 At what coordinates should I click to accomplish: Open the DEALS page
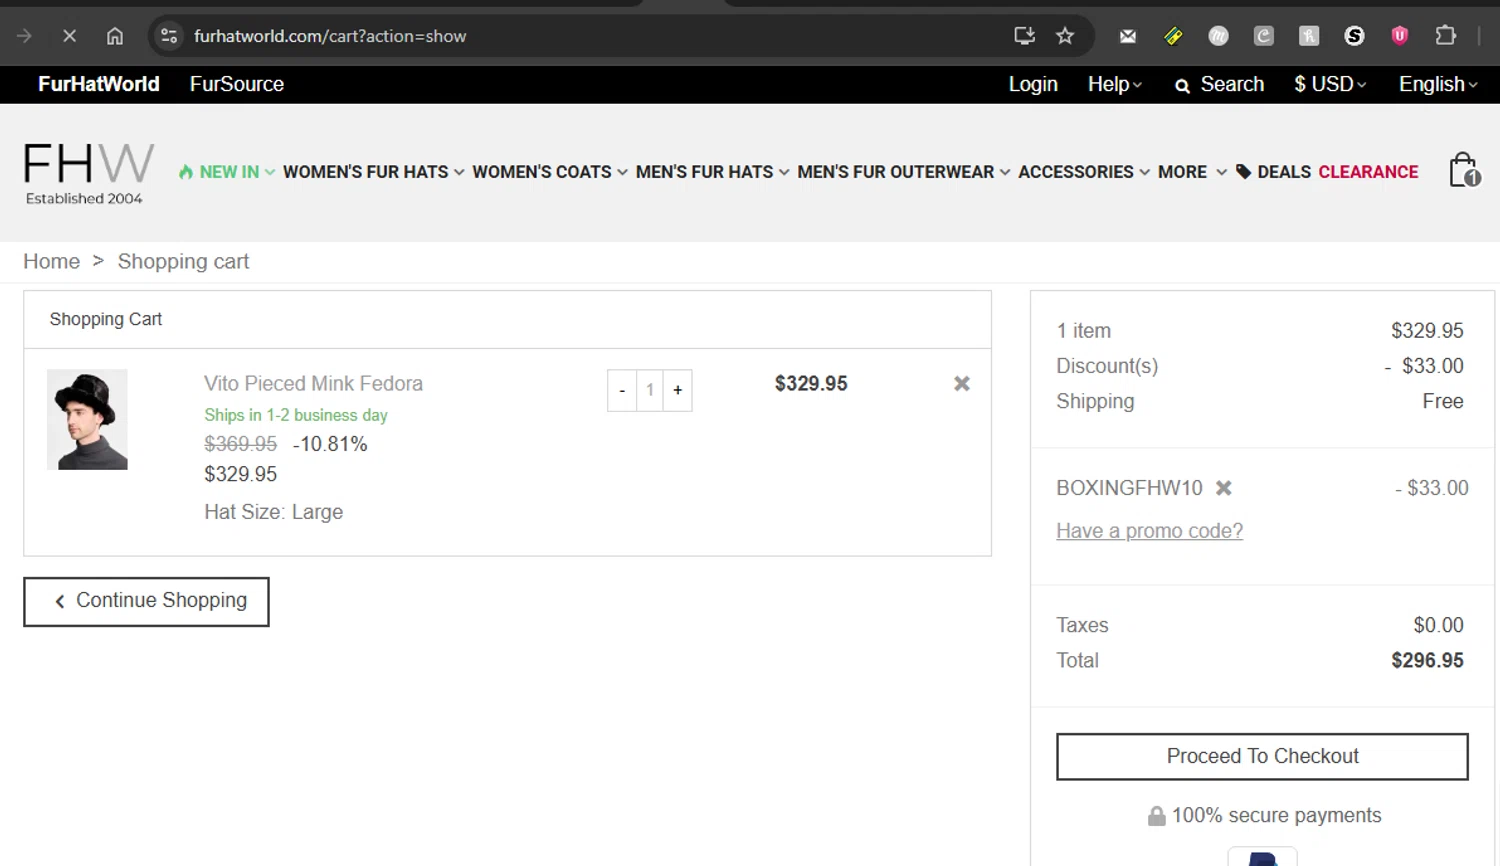click(x=1273, y=172)
